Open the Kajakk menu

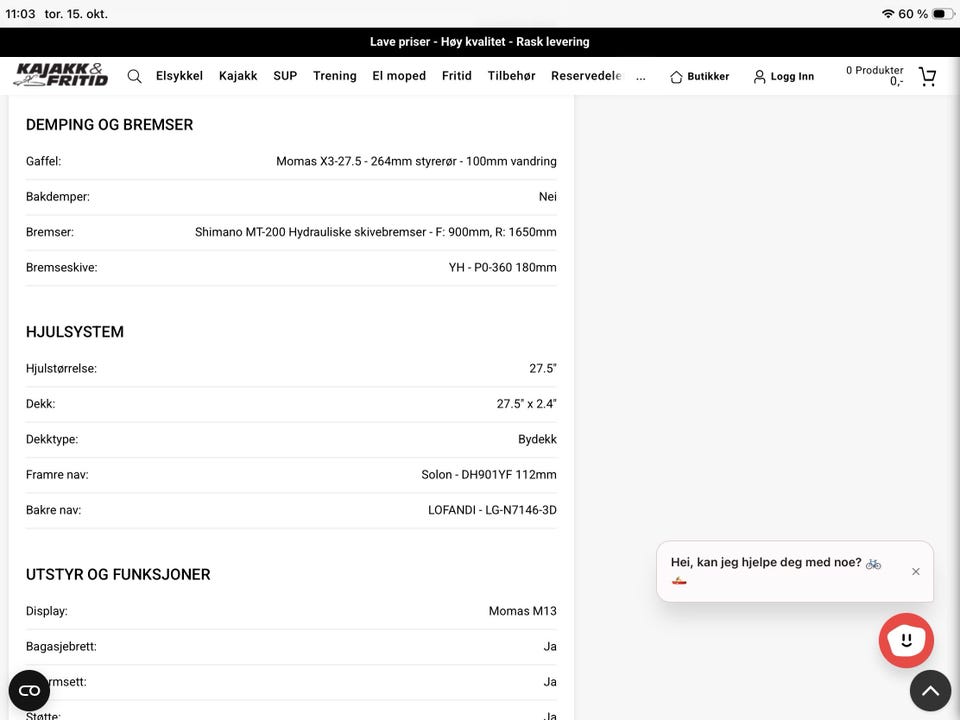click(x=238, y=76)
